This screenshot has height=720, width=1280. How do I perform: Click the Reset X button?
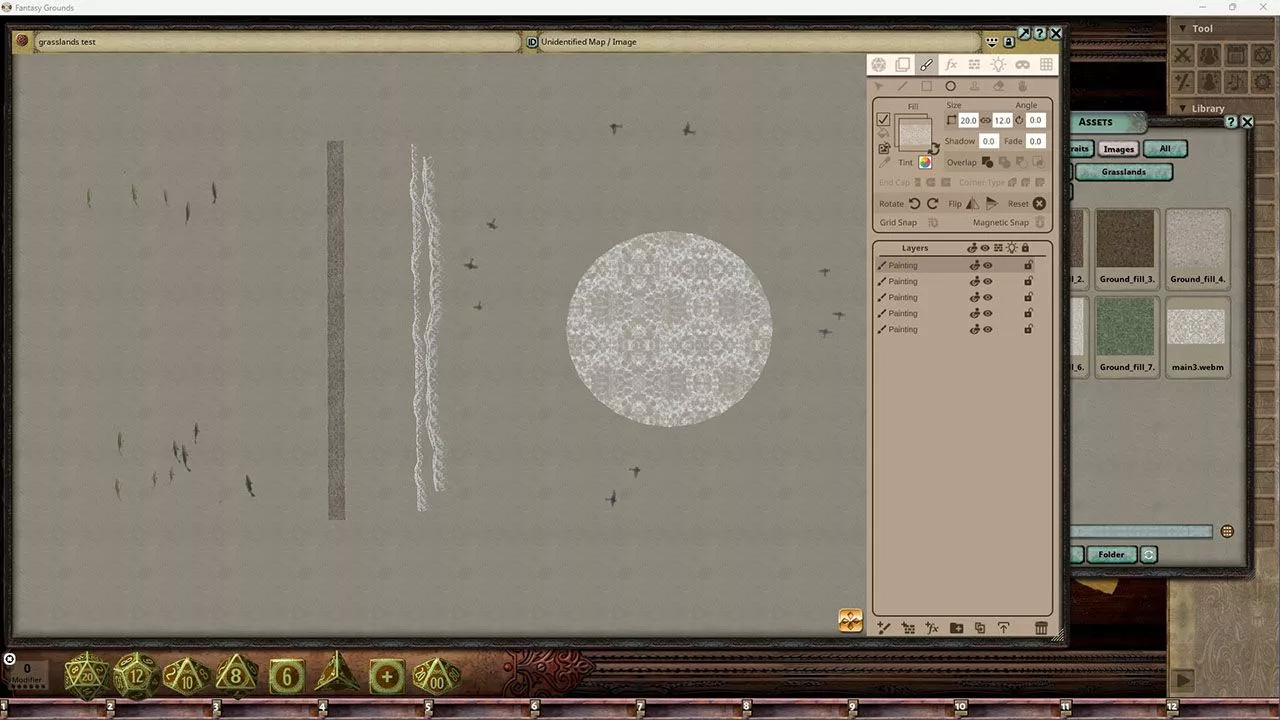pyautogui.click(x=1039, y=203)
